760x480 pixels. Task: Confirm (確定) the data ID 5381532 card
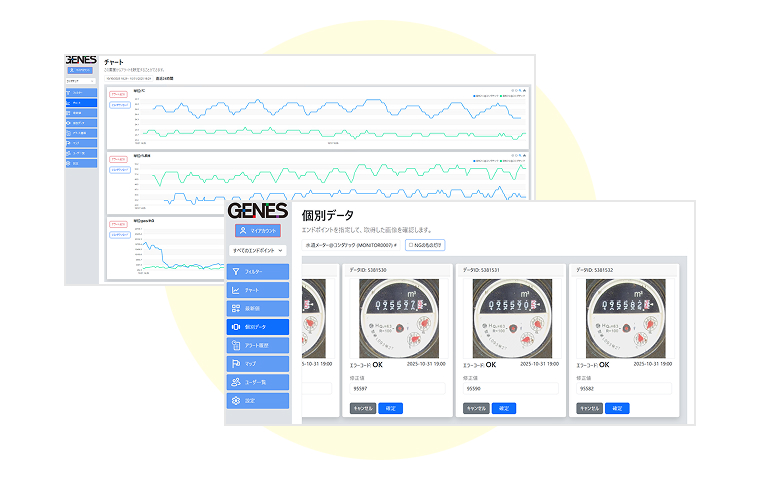pyautogui.click(x=616, y=408)
